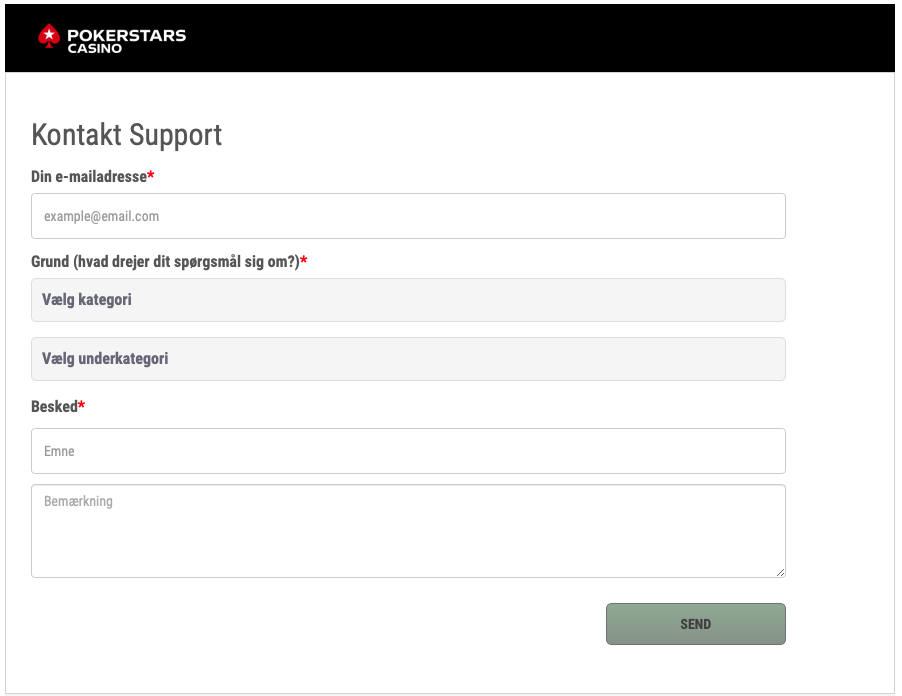Image resolution: width=902 pixels, height=696 pixels.
Task: Focus the Bemærkning message textarea
Action: click(408, 531)
